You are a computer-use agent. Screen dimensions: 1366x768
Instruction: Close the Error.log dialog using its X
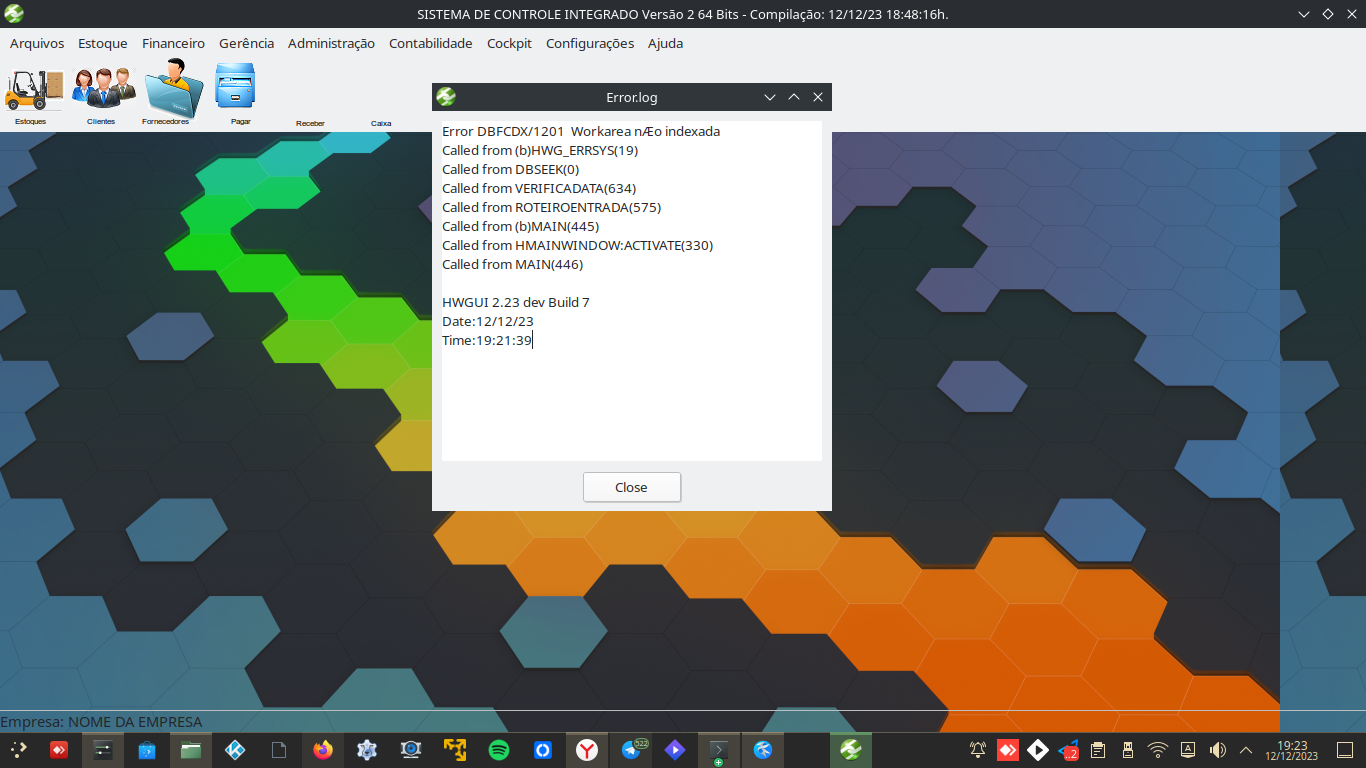pyautogui.click(x=818, y=97)
